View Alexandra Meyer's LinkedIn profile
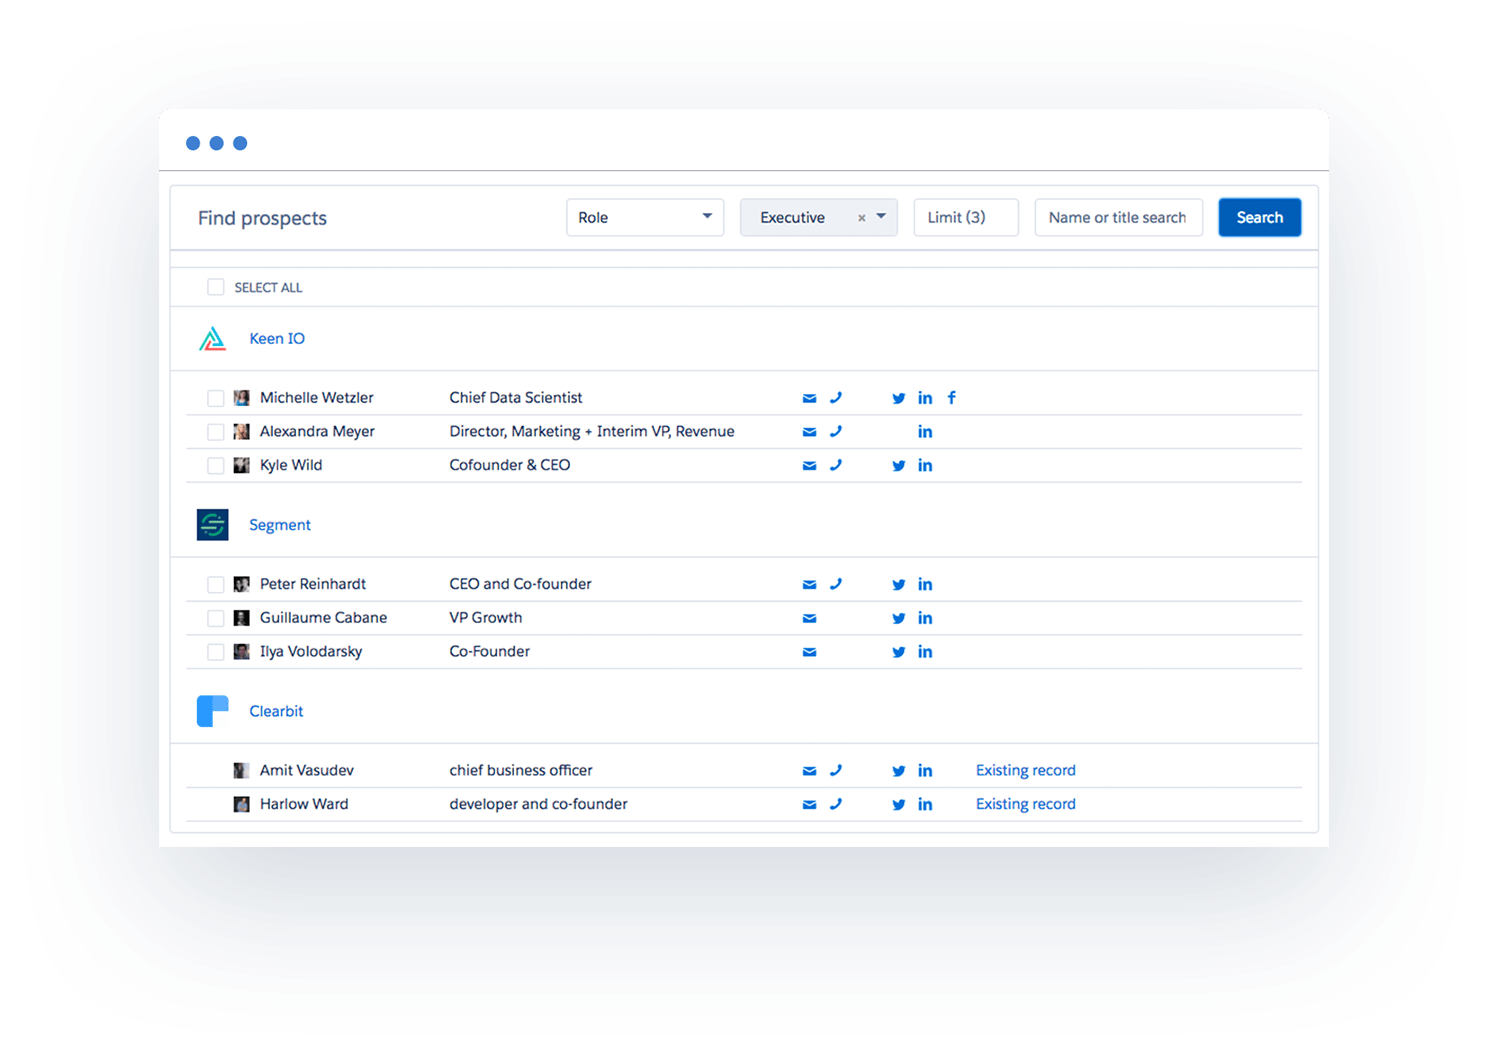This screenshot has height=1057, width=1489. [925, 431]
